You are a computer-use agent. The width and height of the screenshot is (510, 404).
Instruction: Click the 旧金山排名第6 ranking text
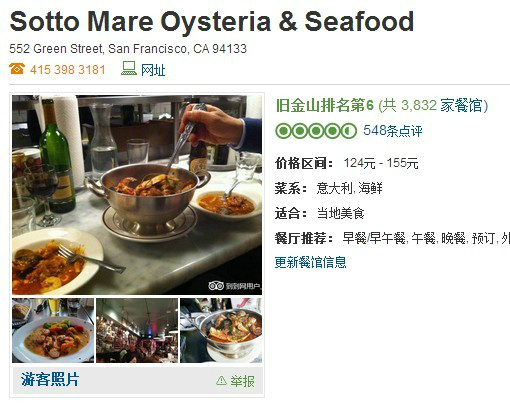point(324,105)
